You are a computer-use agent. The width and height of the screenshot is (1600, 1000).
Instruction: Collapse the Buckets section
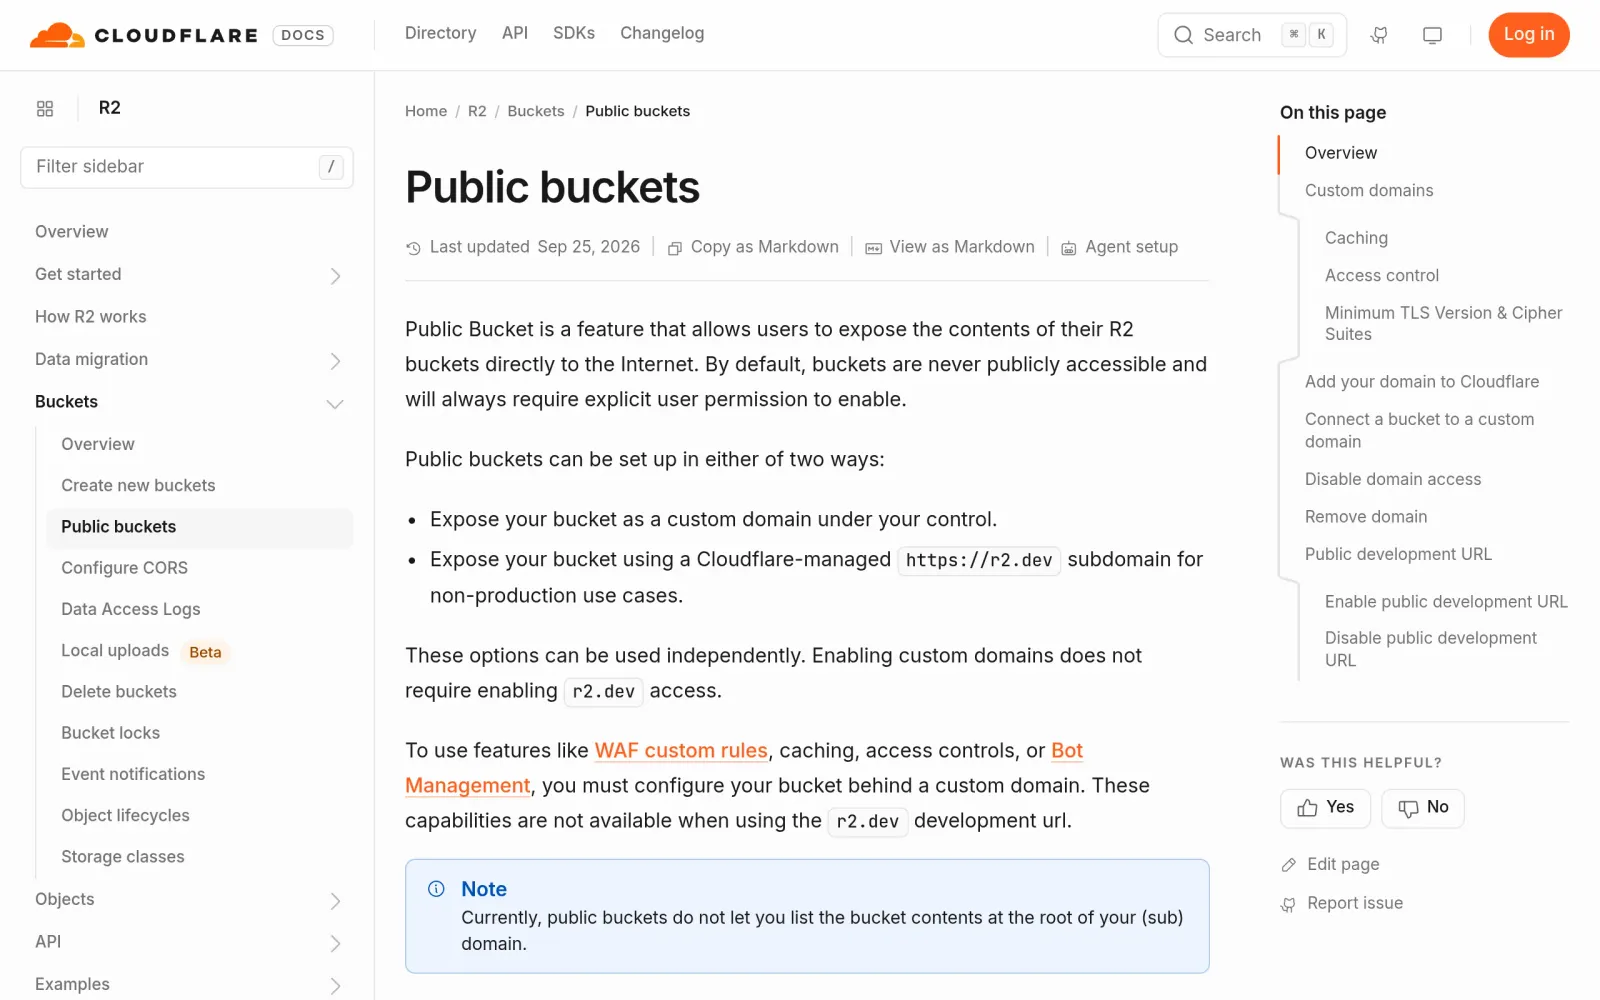tap(336, 403)
